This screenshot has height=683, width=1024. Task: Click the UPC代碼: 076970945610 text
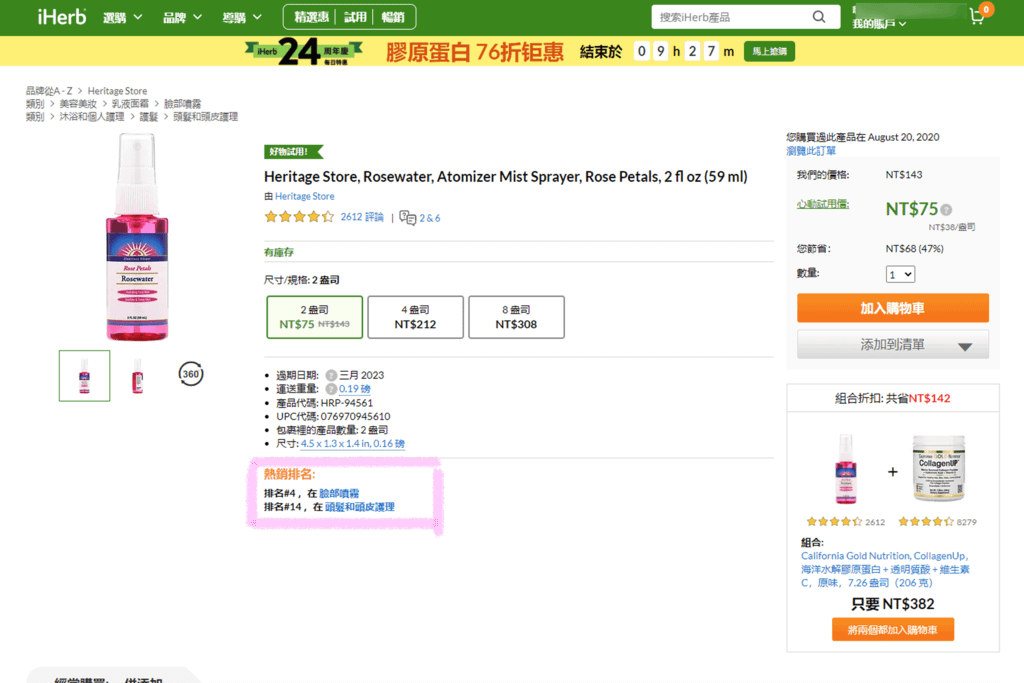[x=333, y=417]
